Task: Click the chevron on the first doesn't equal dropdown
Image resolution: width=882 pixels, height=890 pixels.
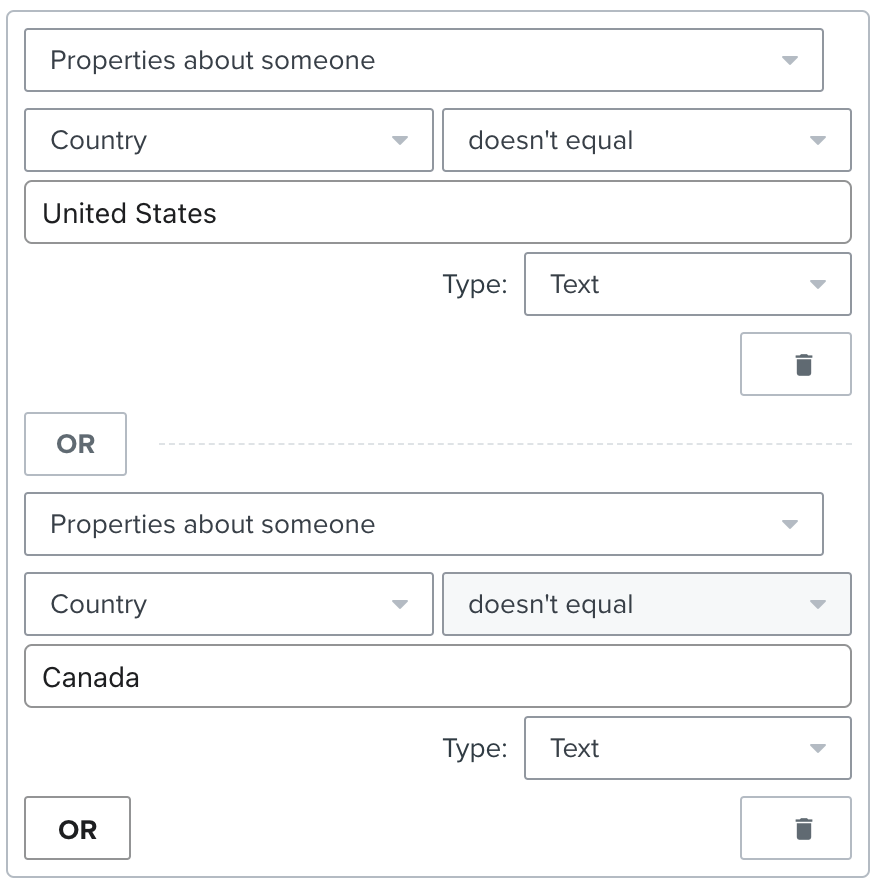Action: pyautogui.click(x=818, y=140)
